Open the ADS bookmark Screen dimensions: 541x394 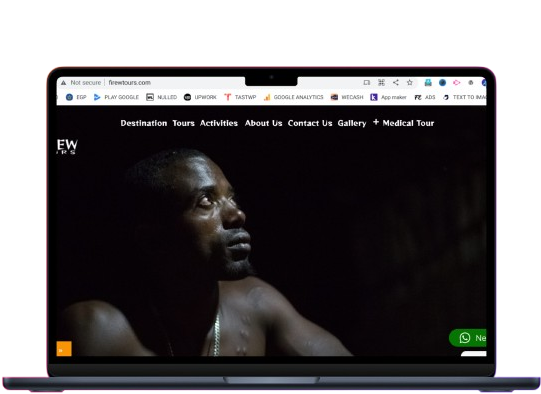[x=425, y=97]
